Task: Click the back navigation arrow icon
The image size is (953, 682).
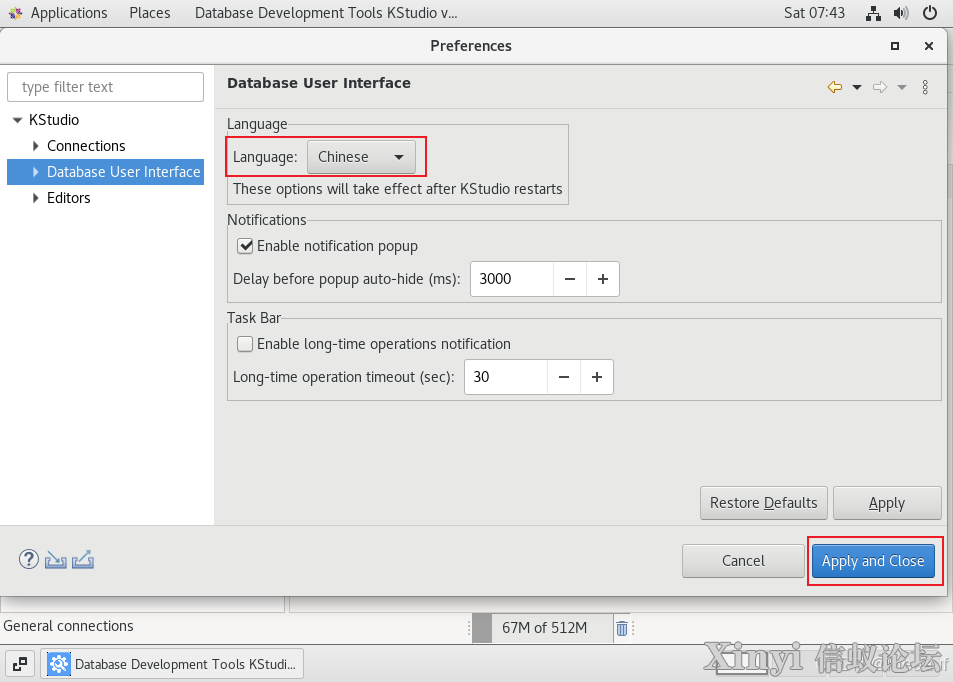Action: (834, 87)
